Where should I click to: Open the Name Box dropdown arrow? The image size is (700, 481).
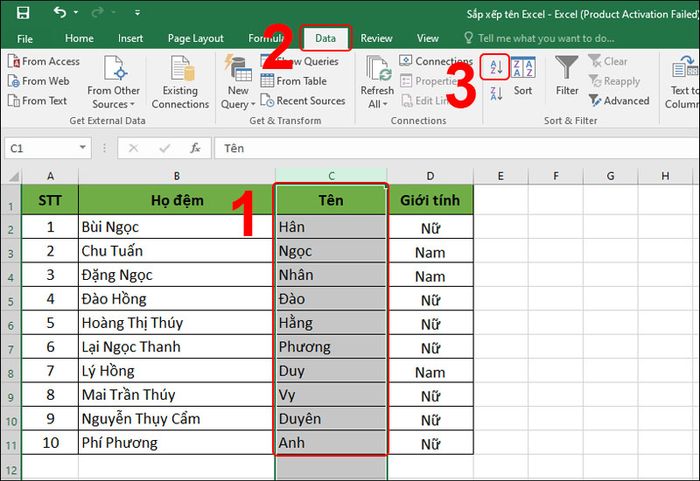point(83,147)
